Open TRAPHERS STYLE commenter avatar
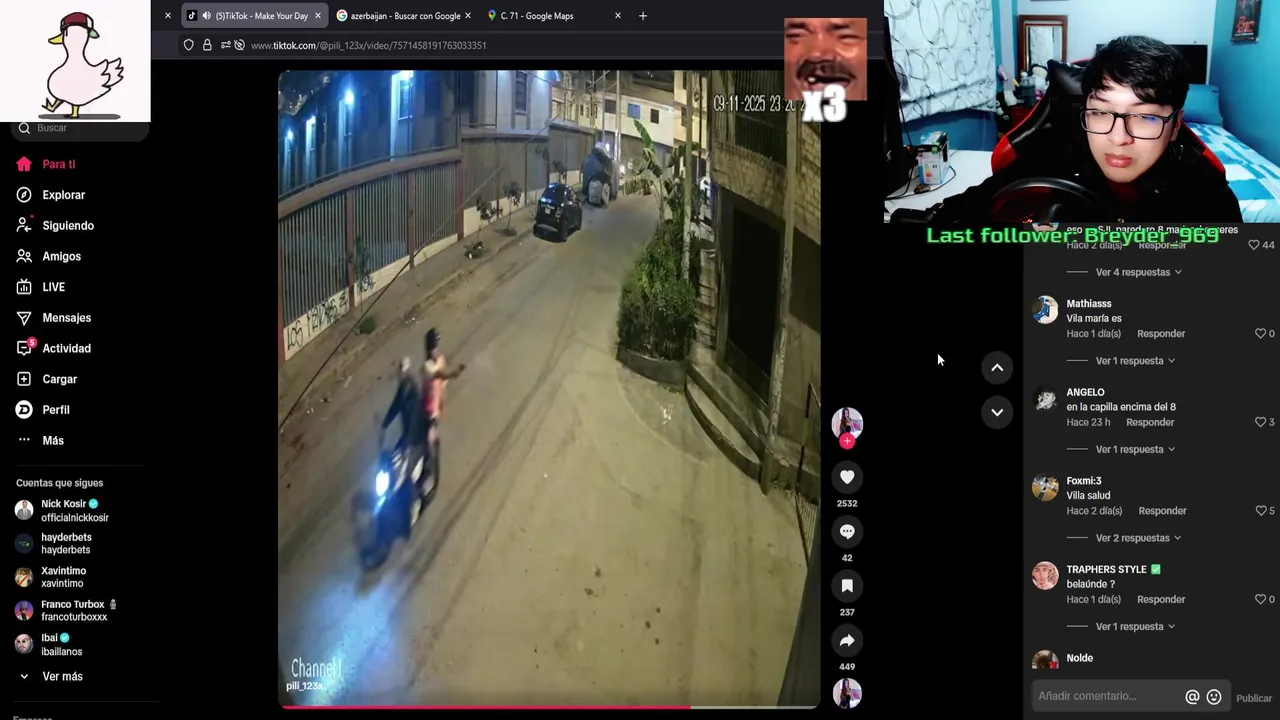The image size is (1280, 720). pyautogui.click(x=1045, y=576)
